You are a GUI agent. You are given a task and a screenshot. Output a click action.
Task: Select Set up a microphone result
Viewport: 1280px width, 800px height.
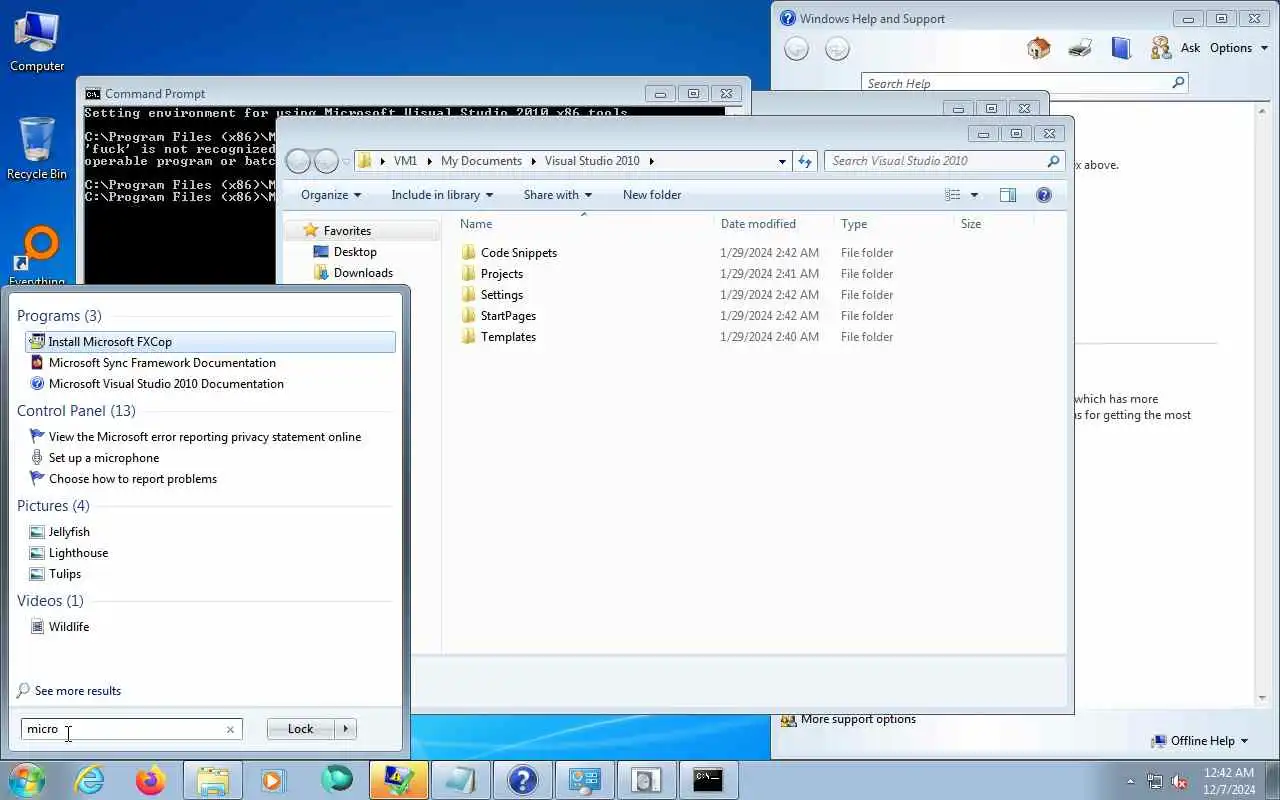[104, 458]
